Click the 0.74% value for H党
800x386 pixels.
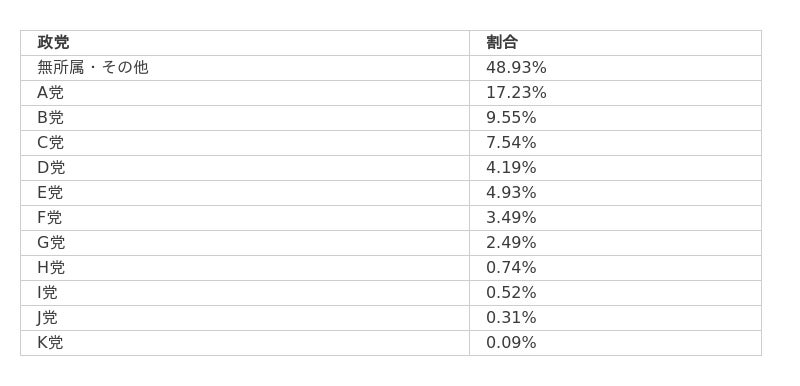pyautogui.click(x=511, y=268)
